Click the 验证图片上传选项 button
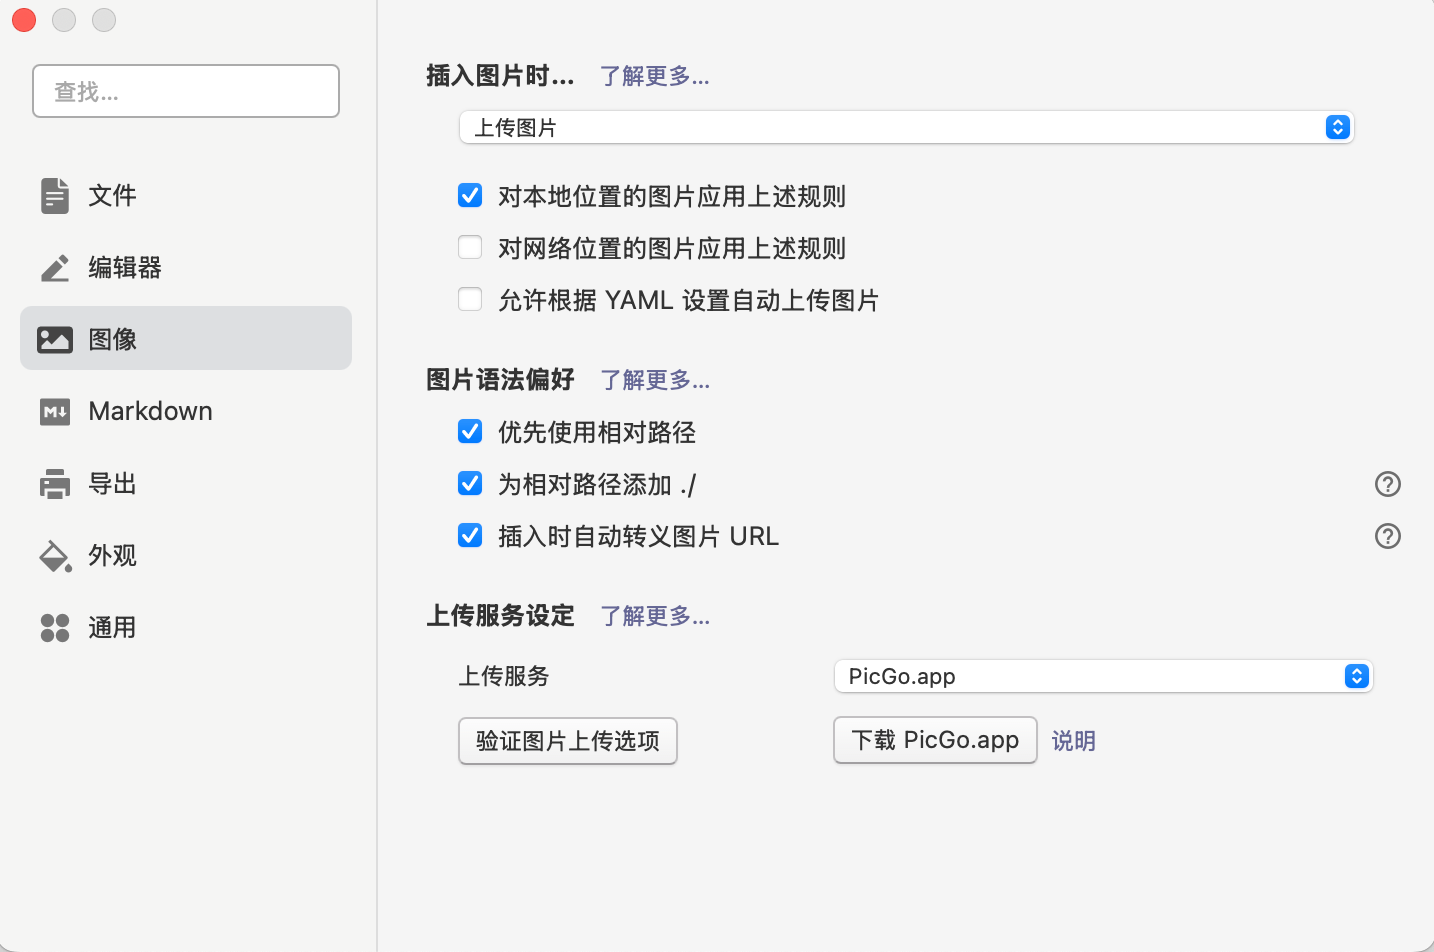The image size is (1434, 952). tap(568, 741)
